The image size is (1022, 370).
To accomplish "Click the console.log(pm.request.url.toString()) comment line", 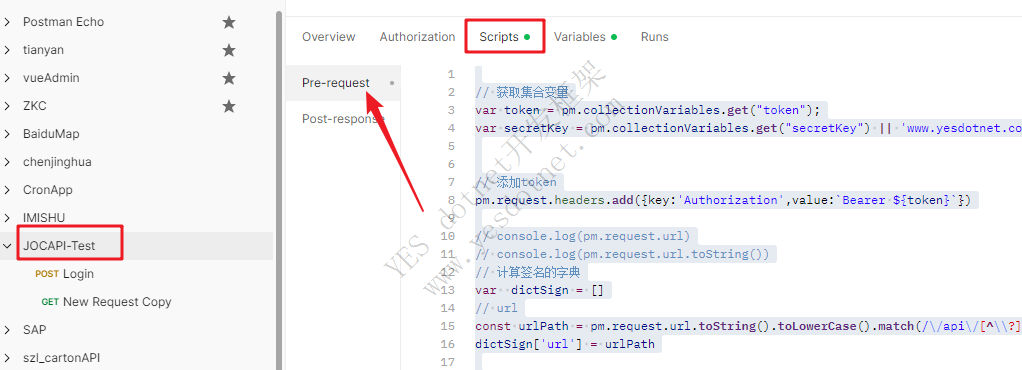I will pyautogui.click(x=622, y=254).
